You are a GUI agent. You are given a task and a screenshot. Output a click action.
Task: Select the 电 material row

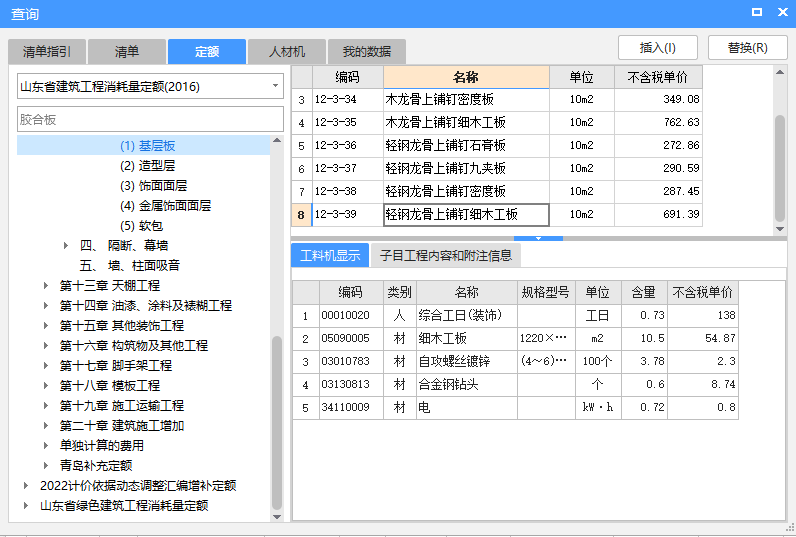pyautogui.click(x=515, y=407)
